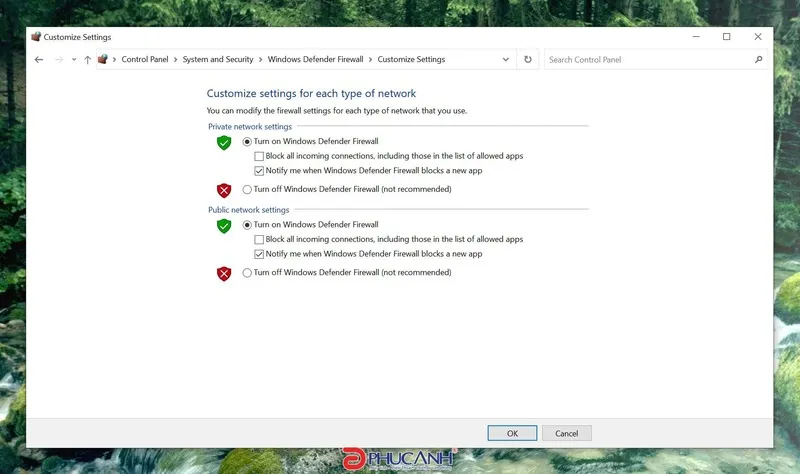Discard changes with the Cancel button

[567, 433]
